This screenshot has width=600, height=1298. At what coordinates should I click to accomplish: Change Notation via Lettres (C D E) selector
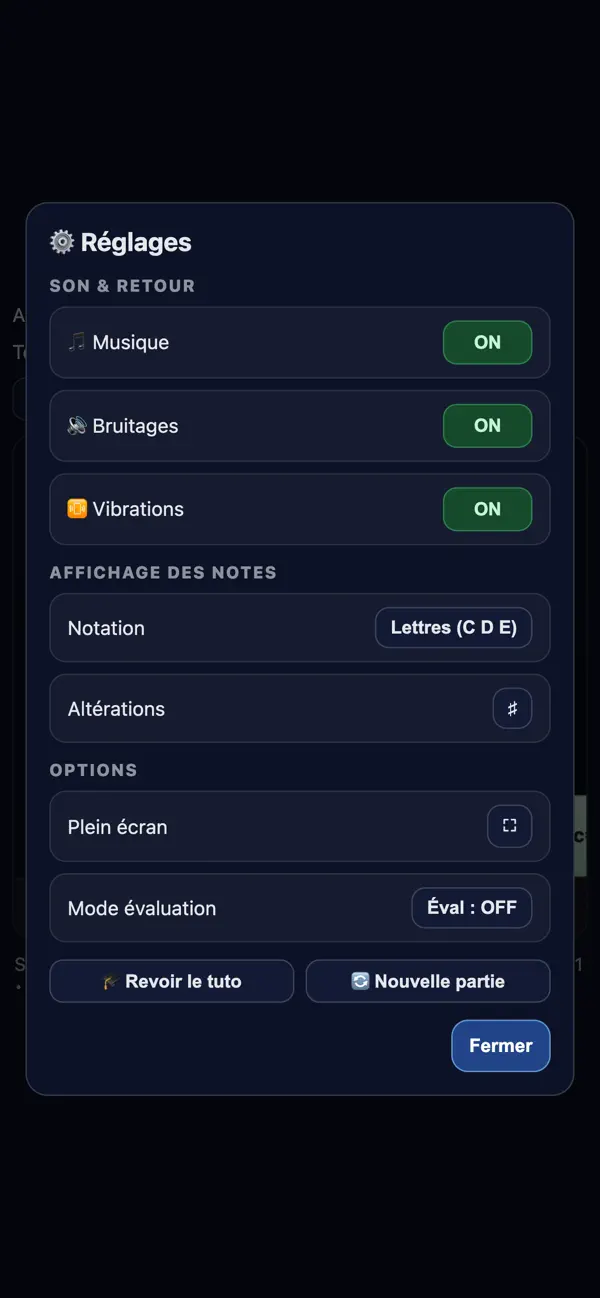pyautogui.click(x=454, y=628)
